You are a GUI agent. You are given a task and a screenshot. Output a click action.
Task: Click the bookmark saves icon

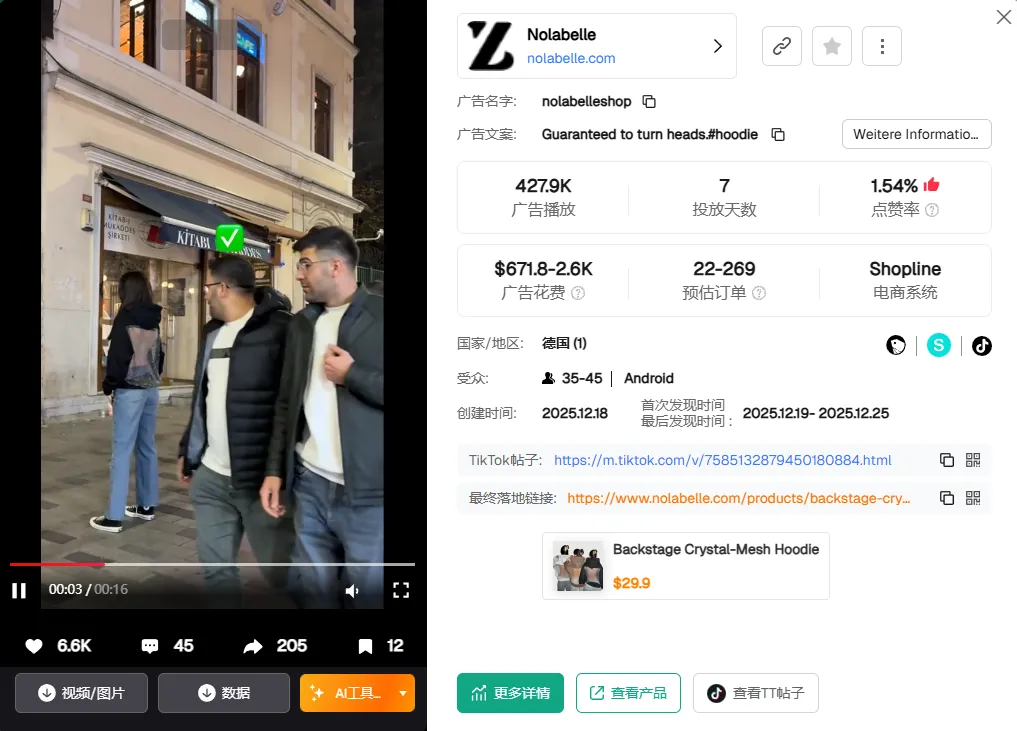(365, 646)
